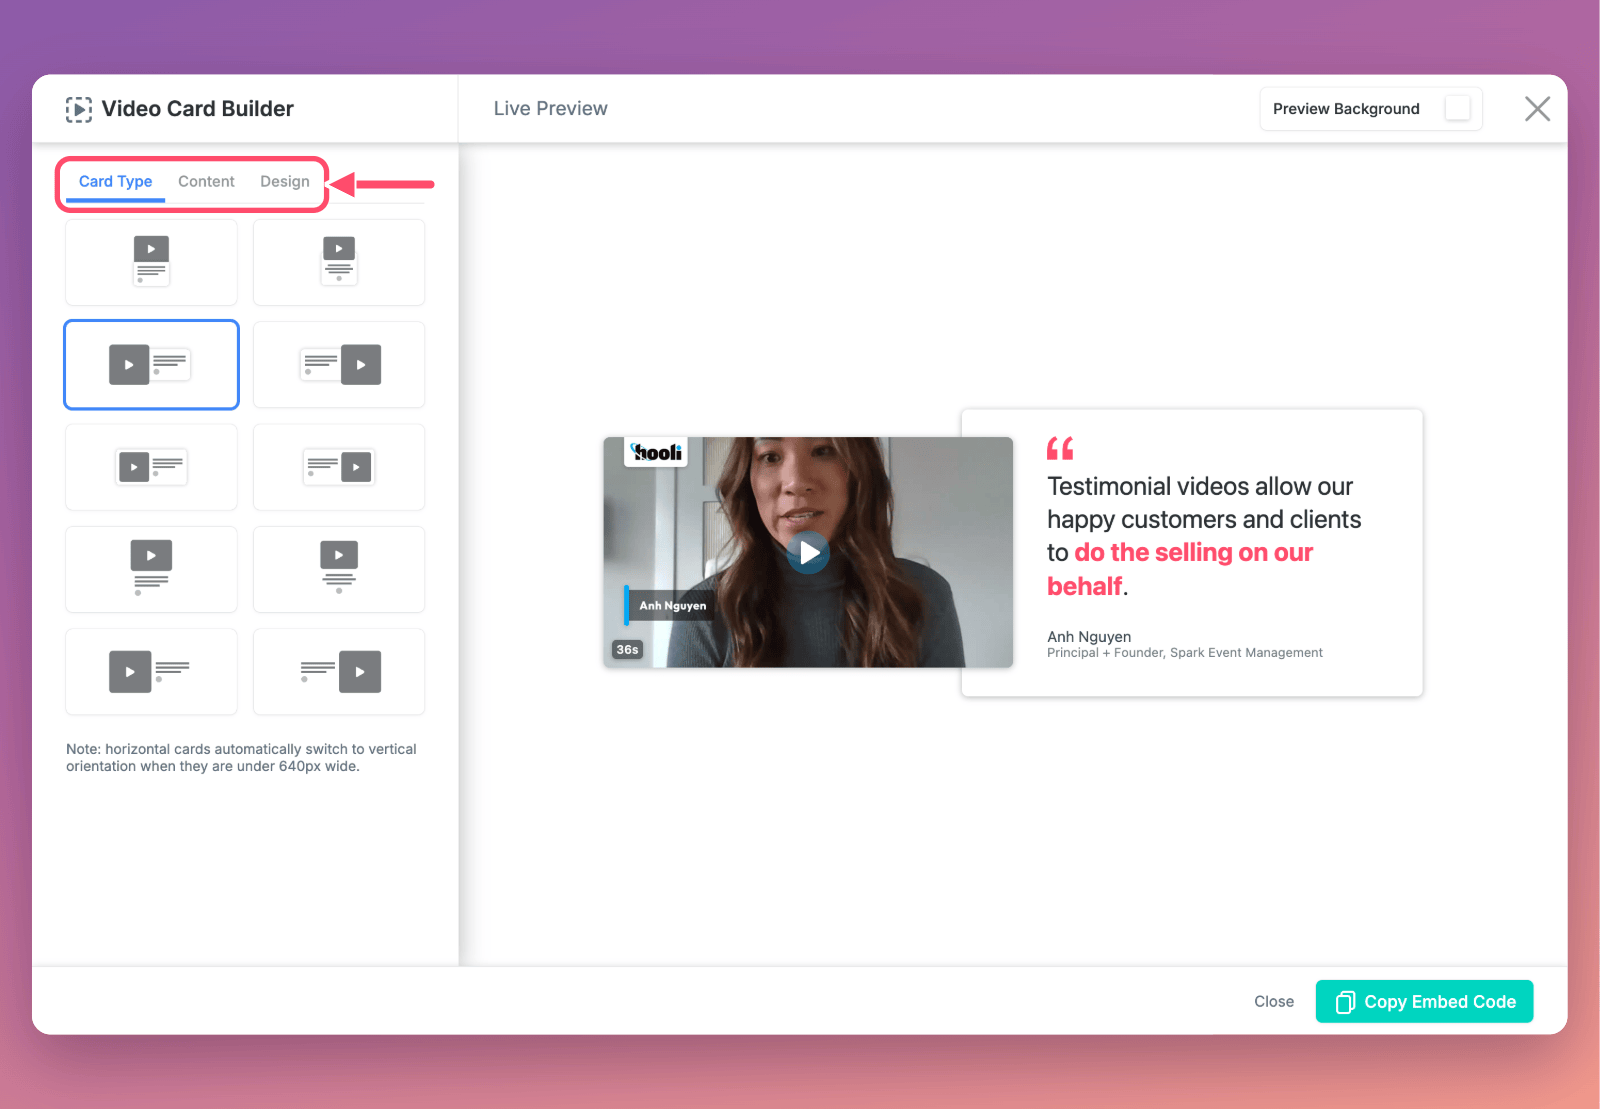Select borderless horizontal card with video right
This screenshot has width=1600, height=1109.
[x=339, y=672]
